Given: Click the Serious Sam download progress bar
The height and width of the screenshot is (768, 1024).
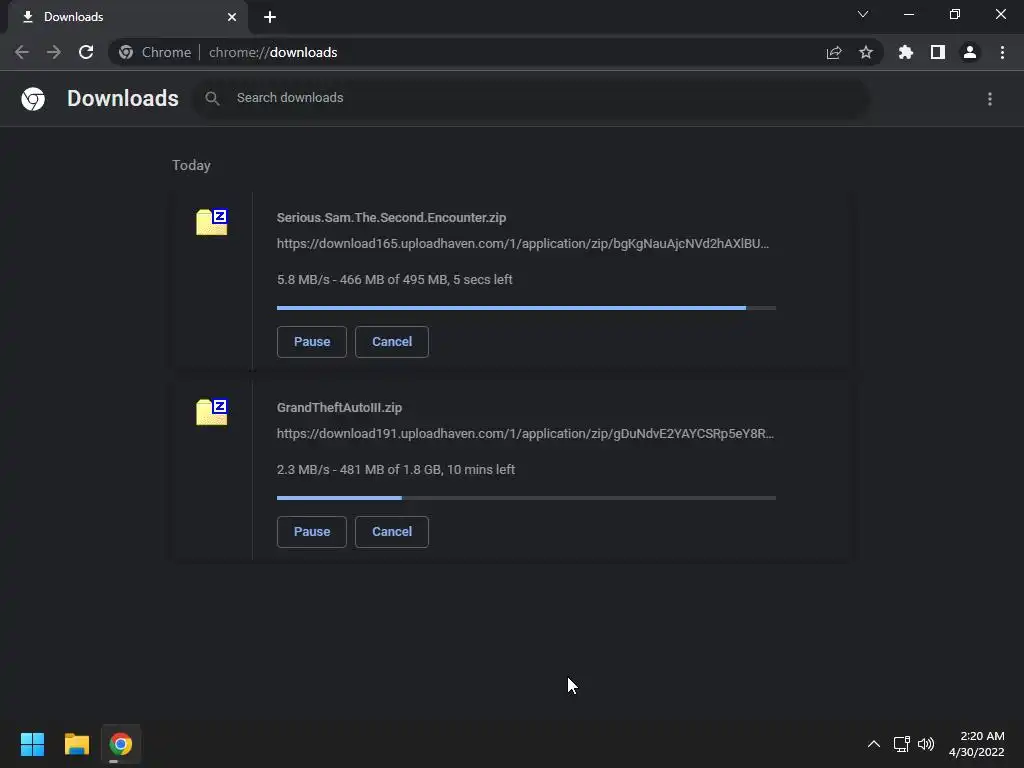Looking at the screenshot, I should click(526, 308).
